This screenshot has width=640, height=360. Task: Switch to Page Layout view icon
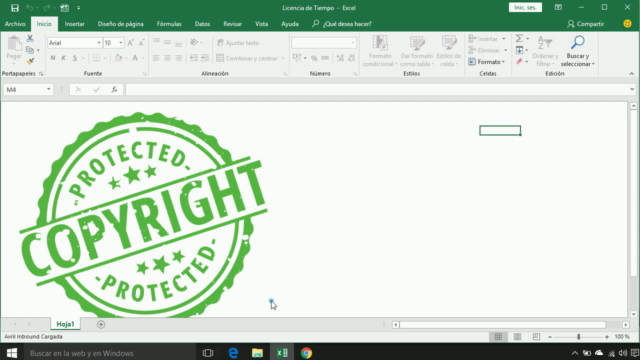[x=517, y=337]
